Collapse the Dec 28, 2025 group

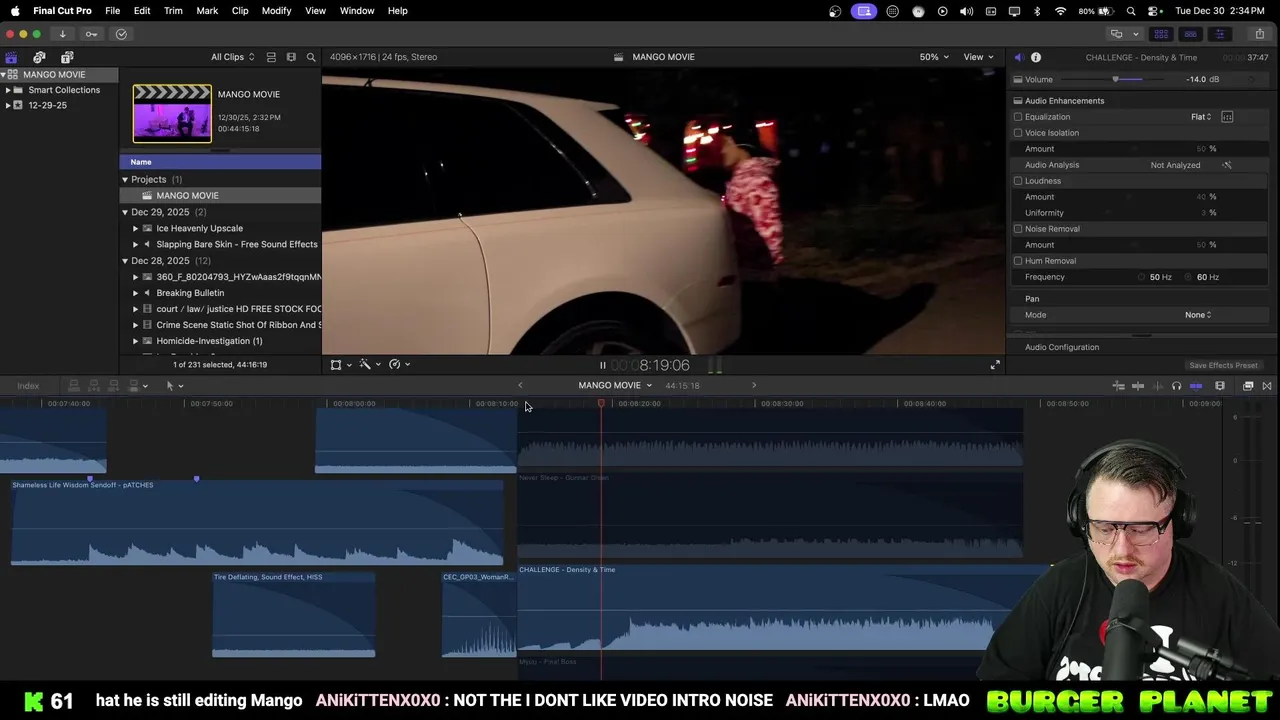[125, 261]
